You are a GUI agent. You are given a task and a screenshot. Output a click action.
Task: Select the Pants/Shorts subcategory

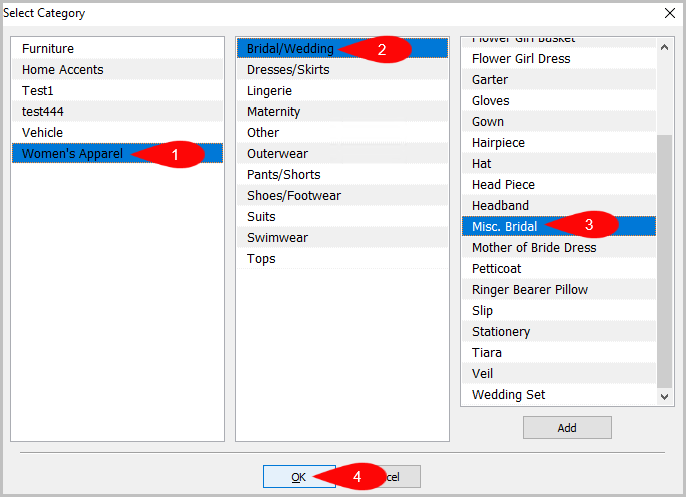click(x=342, y=174)
